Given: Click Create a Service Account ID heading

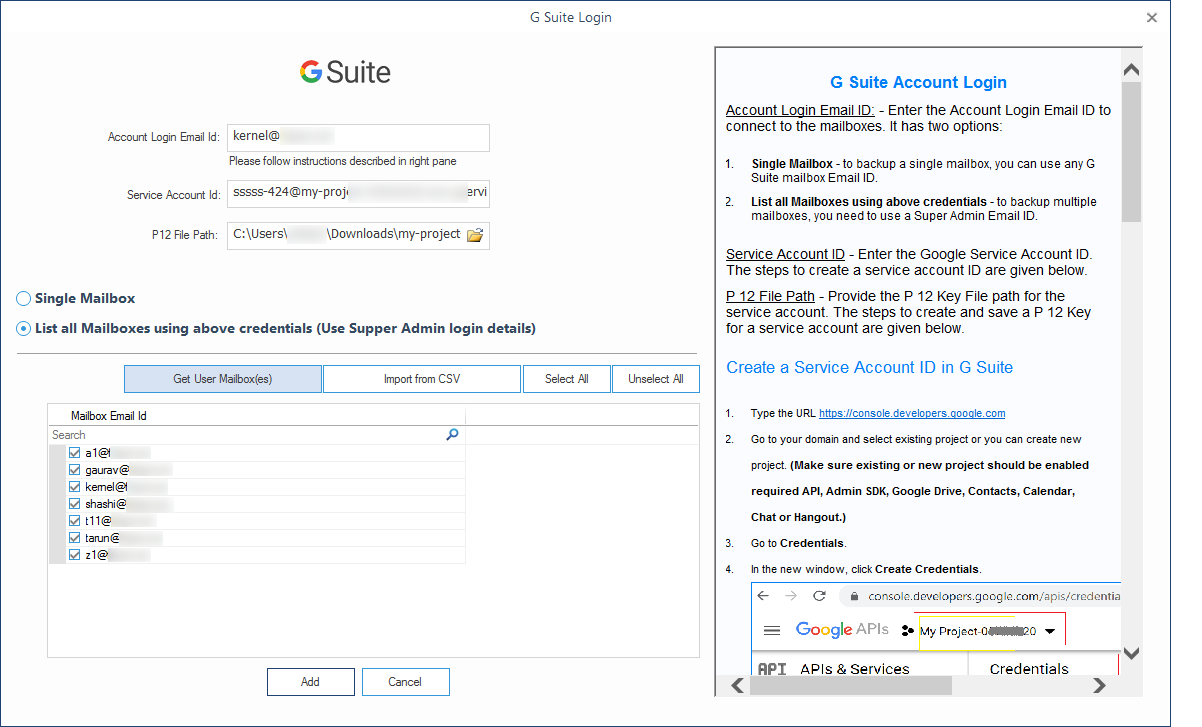Looking at the screenshot, I should pyautogui.click(x=869, y=367).
